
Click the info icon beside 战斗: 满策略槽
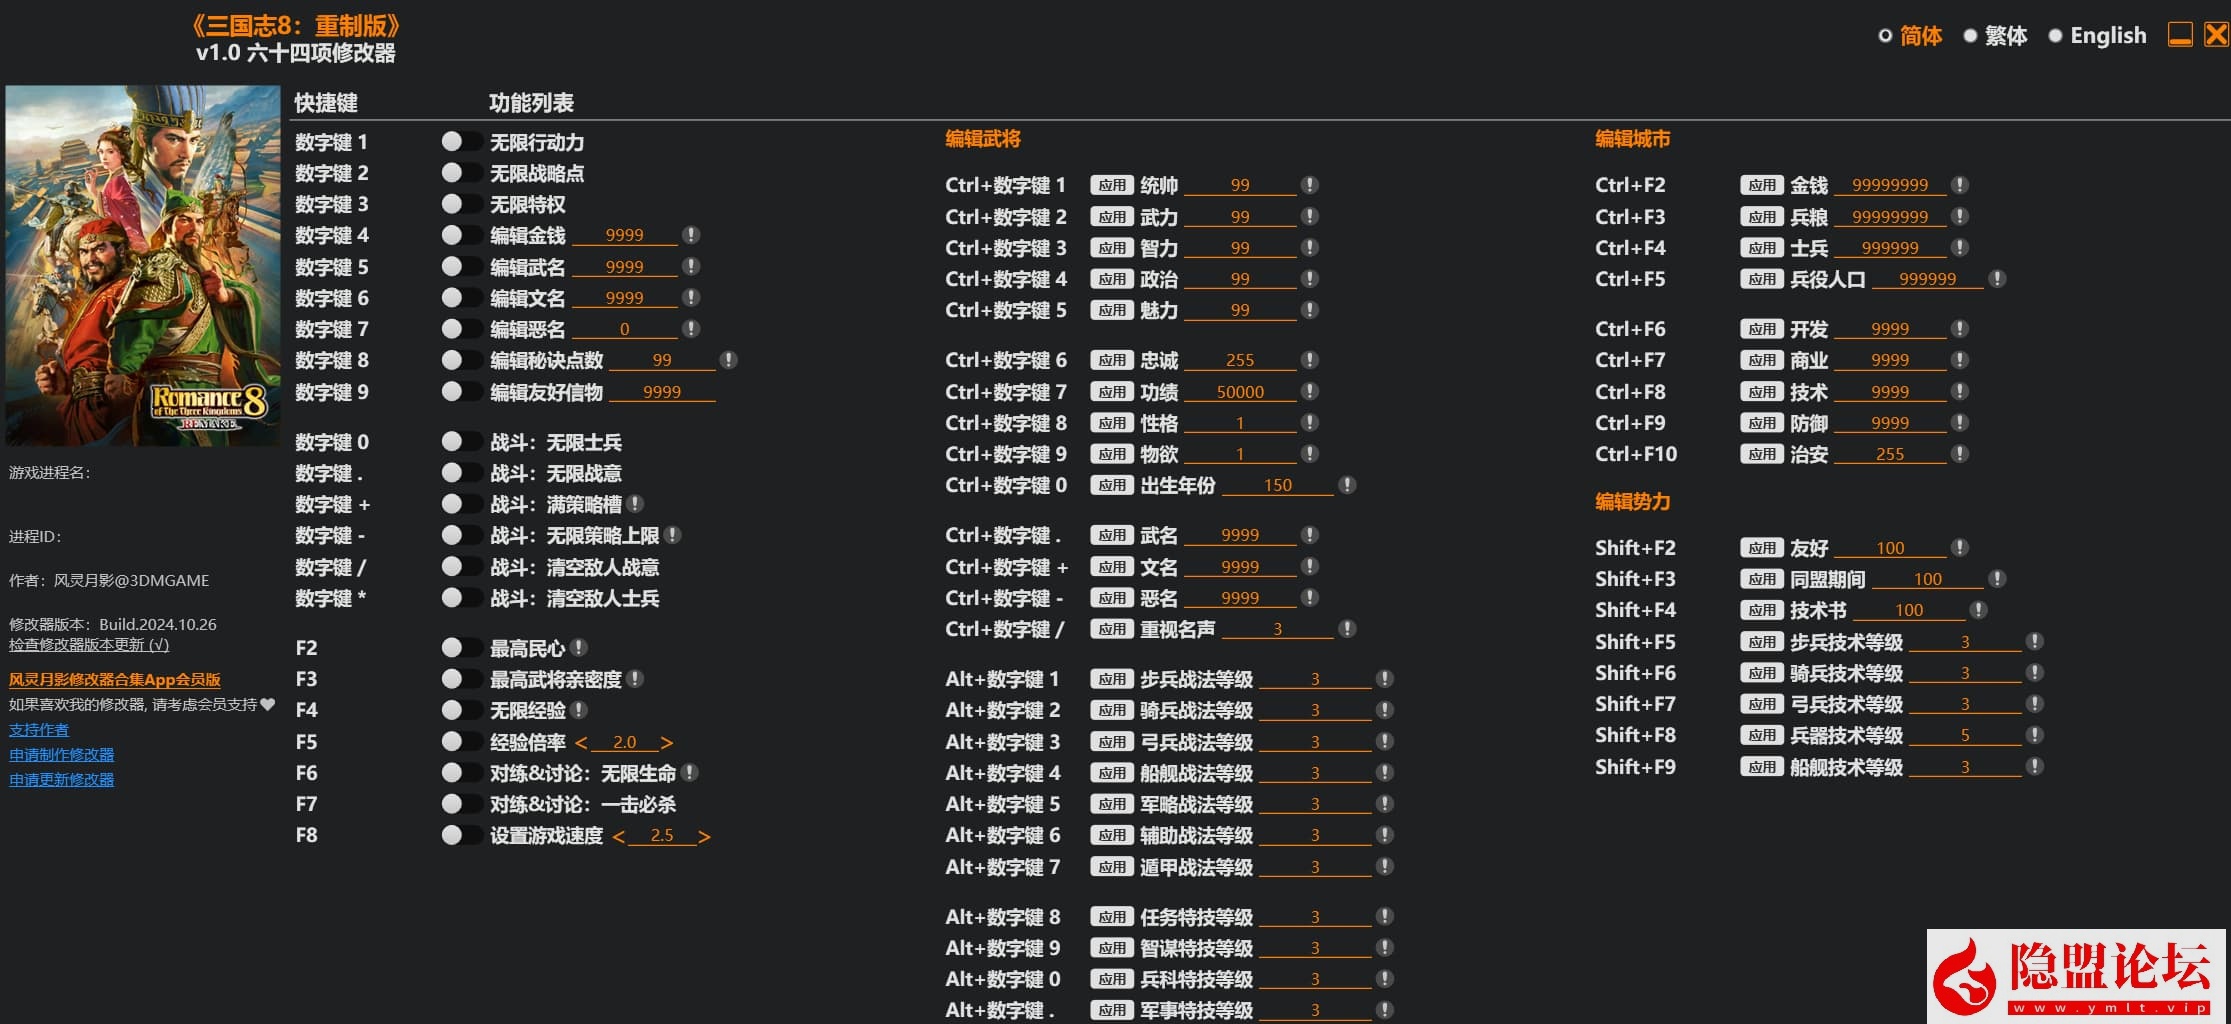click(x=635, y=504)
